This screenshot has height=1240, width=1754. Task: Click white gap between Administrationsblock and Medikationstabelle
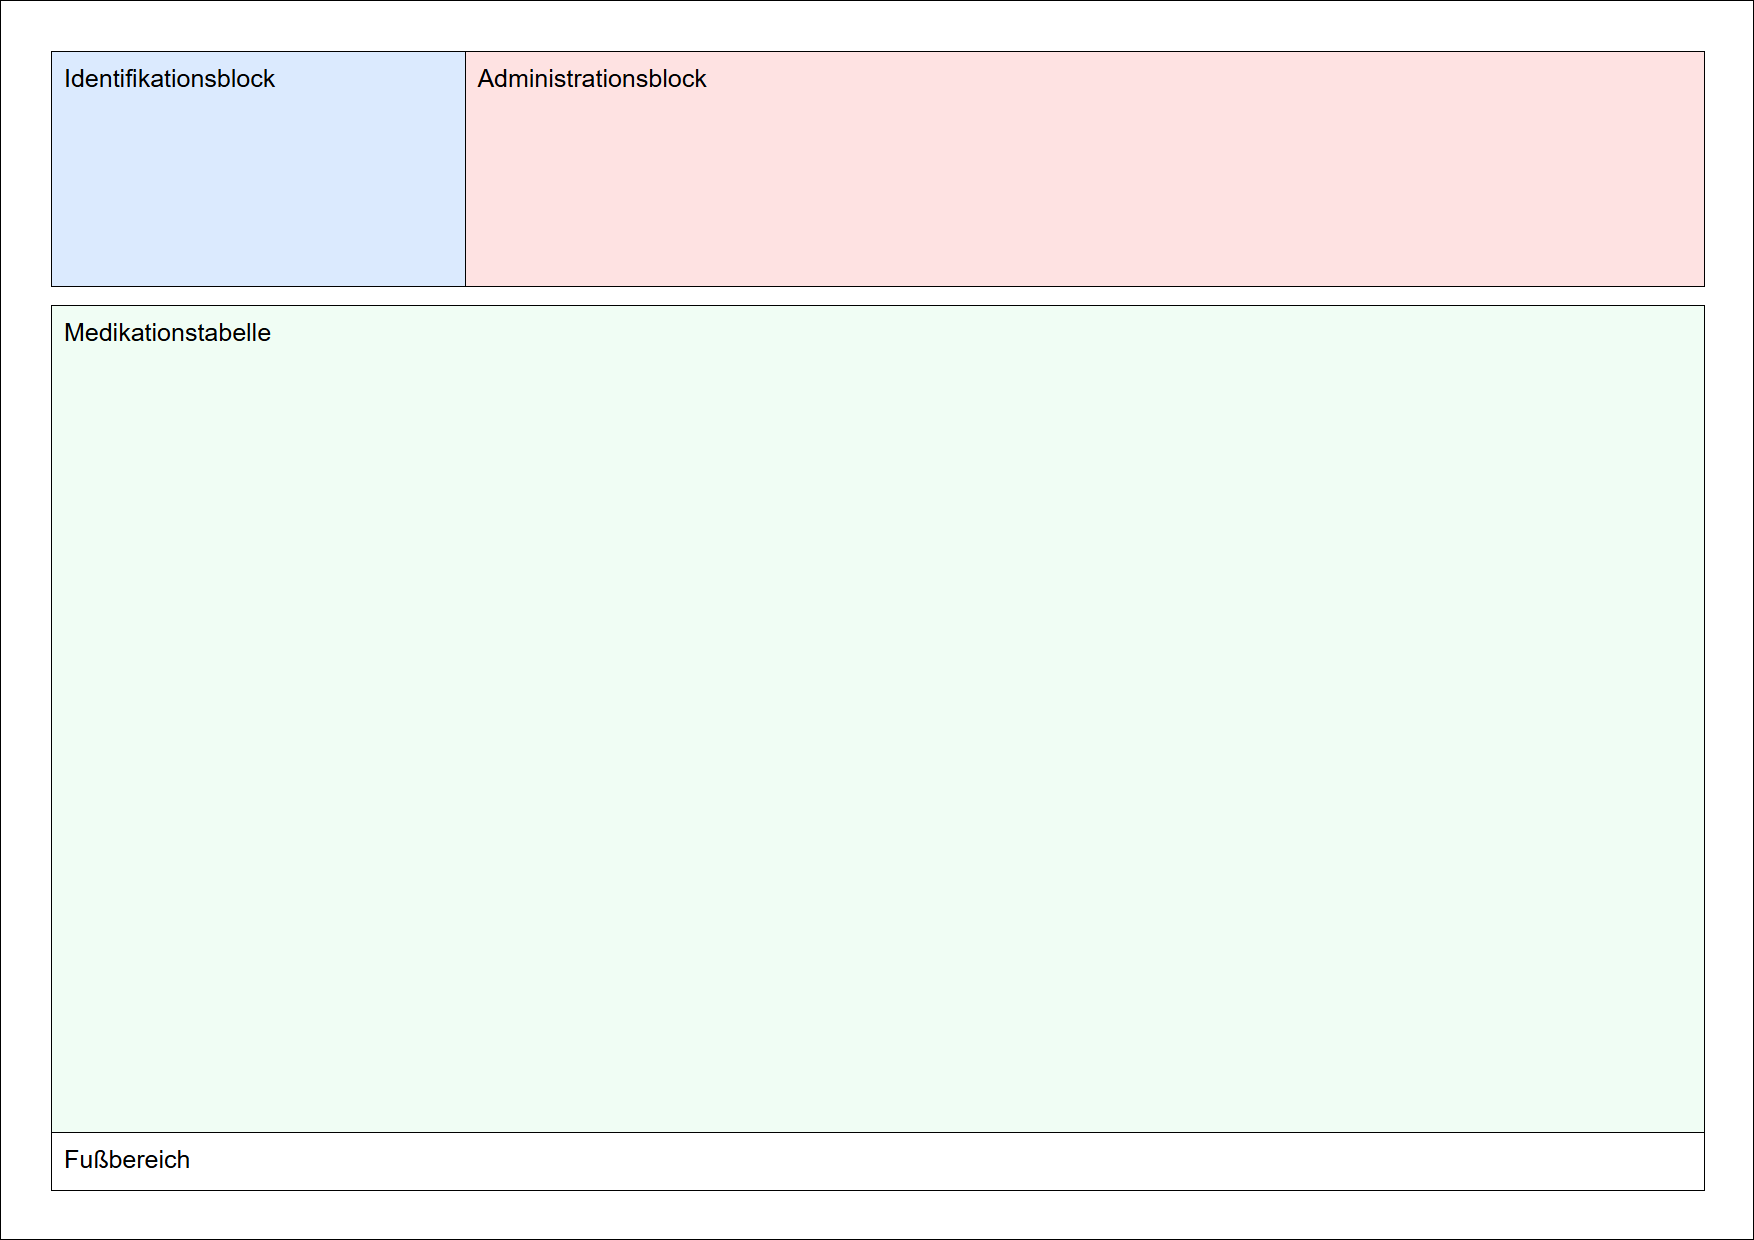pyautogui.click(x=1084, y=296)
